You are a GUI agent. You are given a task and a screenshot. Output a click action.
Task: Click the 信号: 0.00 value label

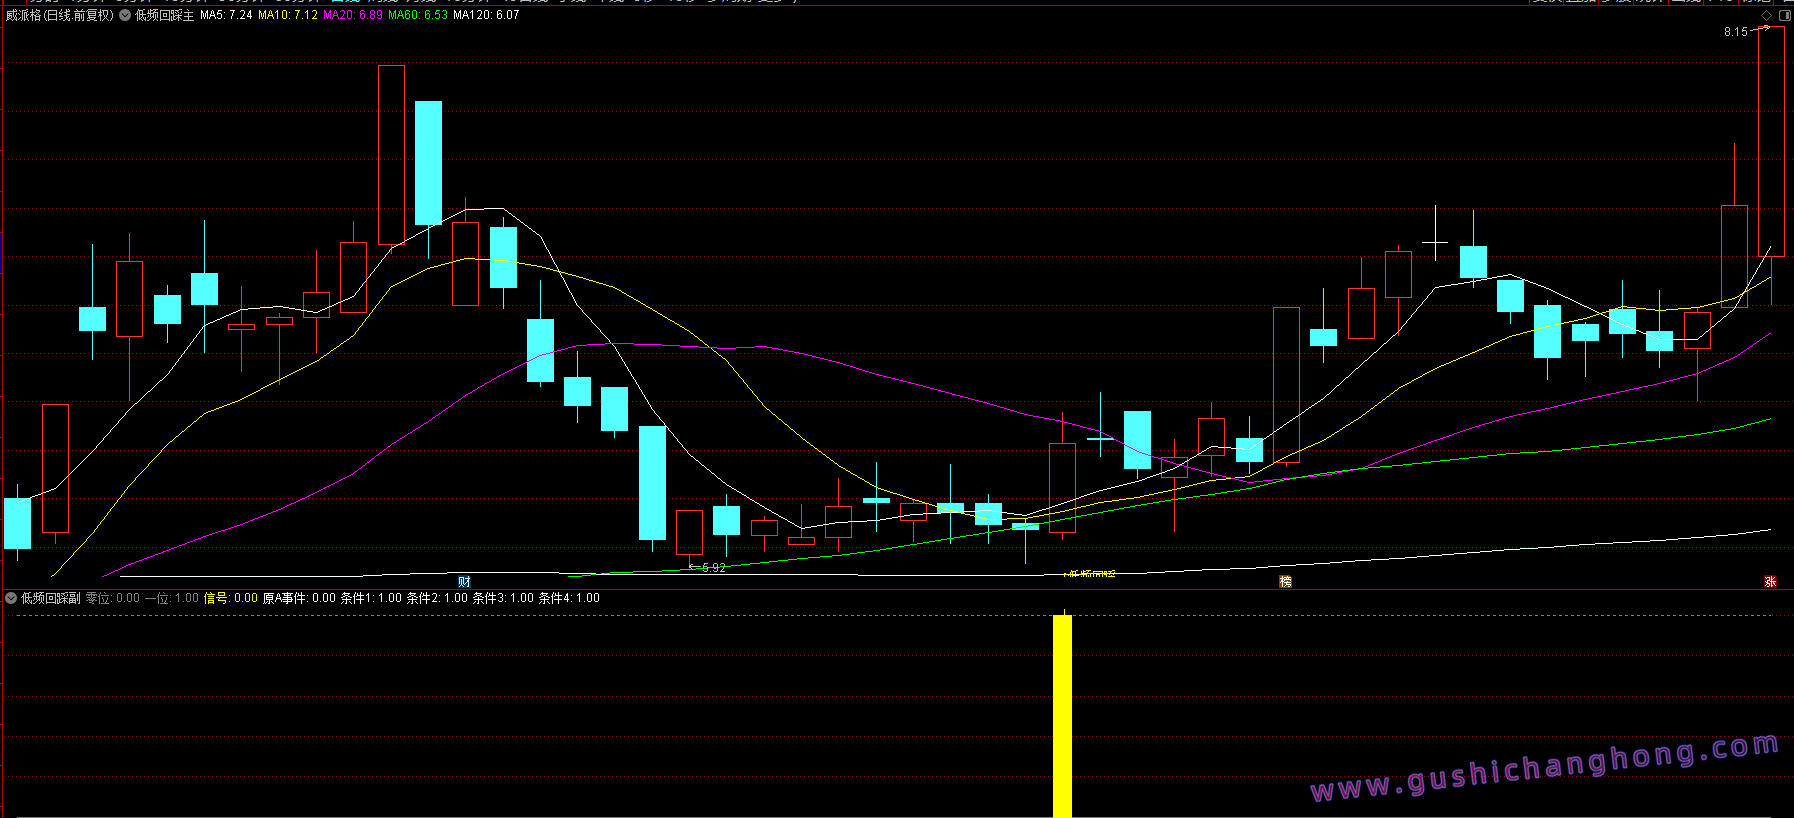[231, 598]
